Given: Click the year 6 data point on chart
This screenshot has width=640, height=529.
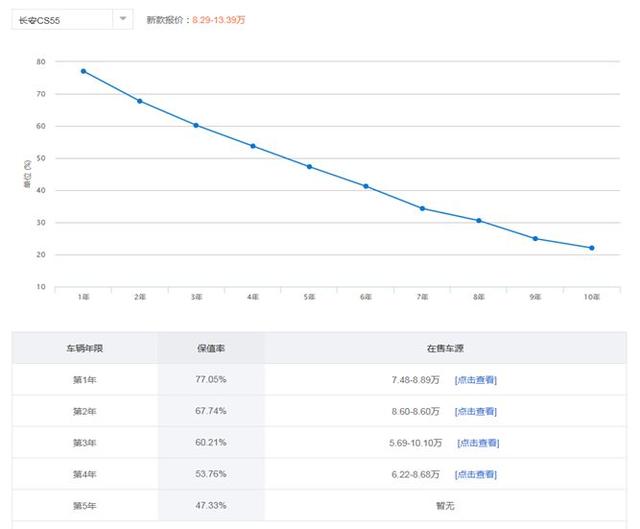Looking at the screenshot, I should pos(366,186).
